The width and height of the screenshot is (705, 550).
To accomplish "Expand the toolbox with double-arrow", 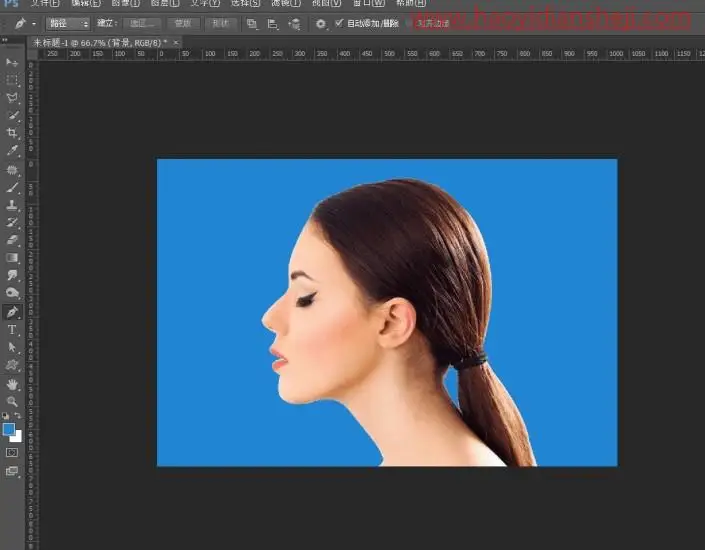I will [x=5, y=40].
